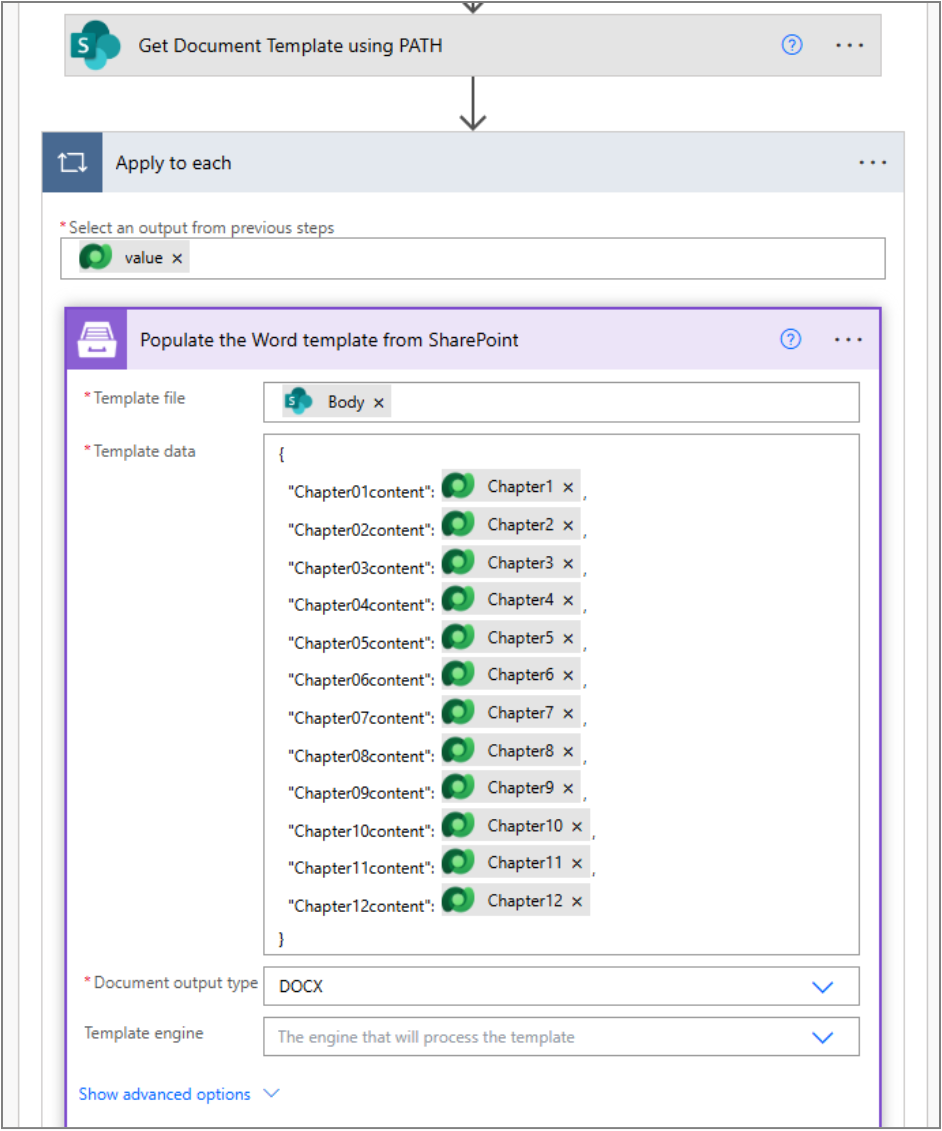
Task: Click the Dataverse icon of Chapter11 token
Action: point(458,862)
